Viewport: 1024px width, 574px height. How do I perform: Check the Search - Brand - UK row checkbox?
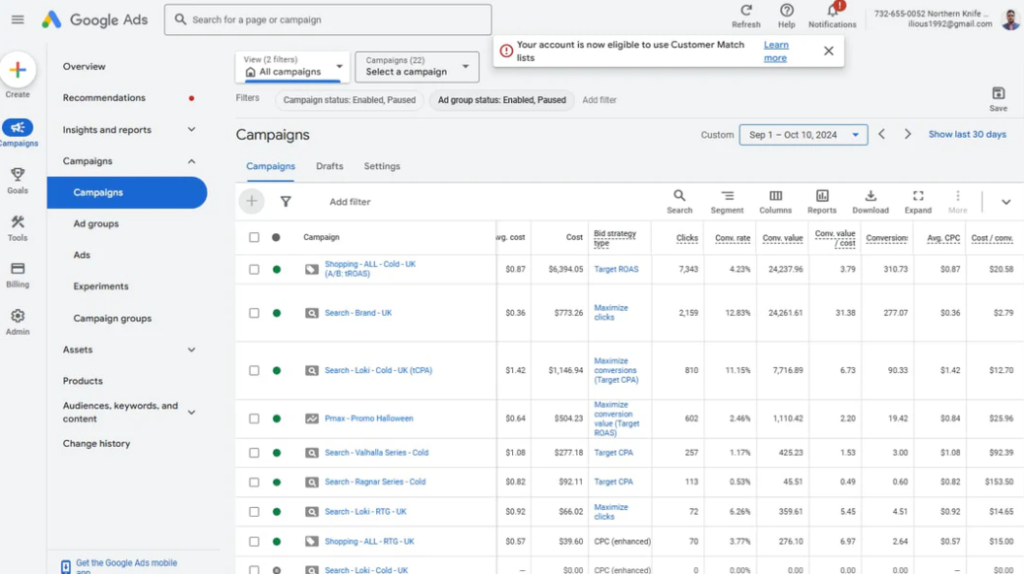tap(254, 313)
